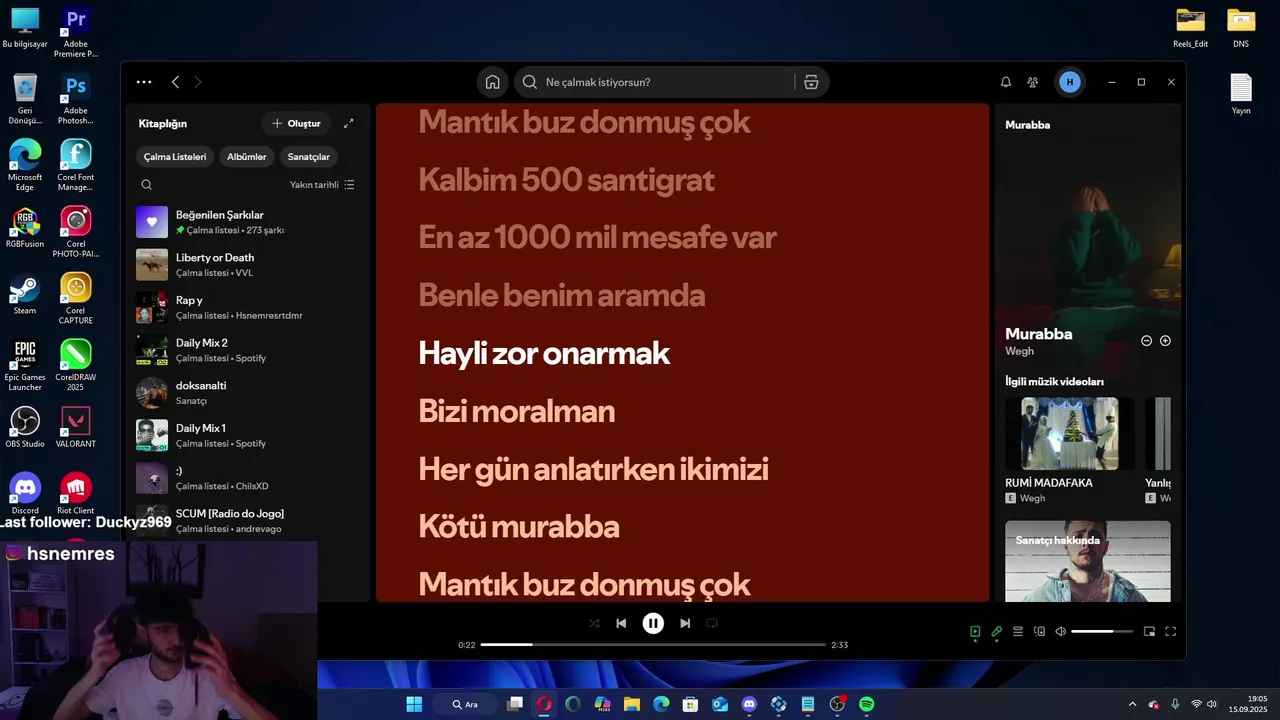Pause the playing song
Screen dimensions: 1280x720
point(653,623)
